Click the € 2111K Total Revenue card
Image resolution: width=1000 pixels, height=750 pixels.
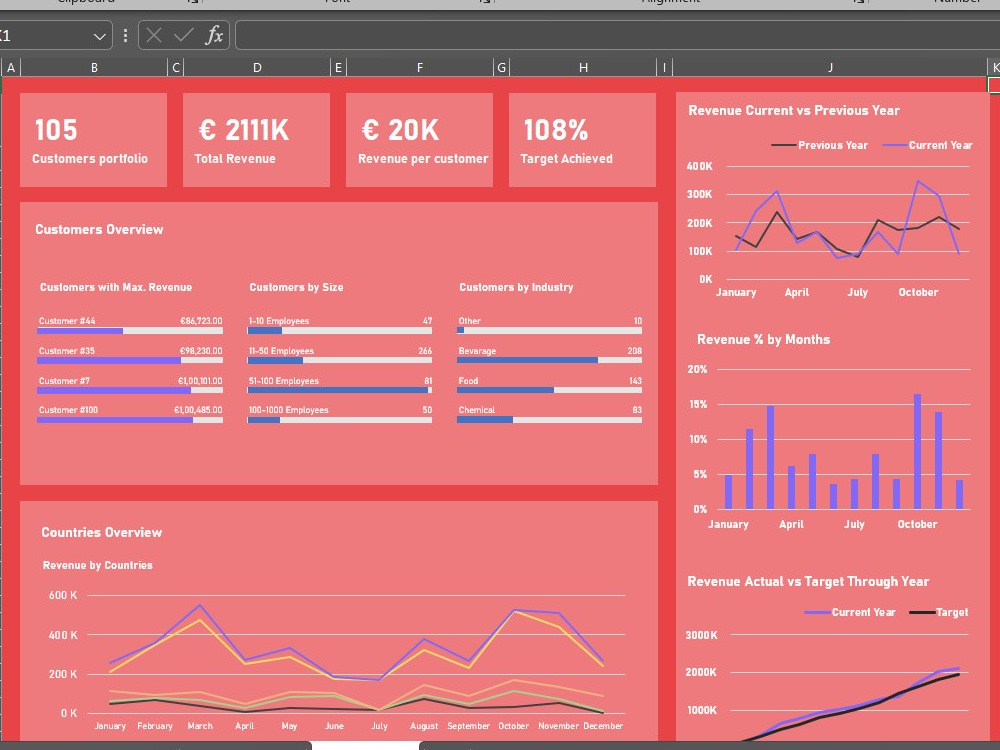(256, 140)
